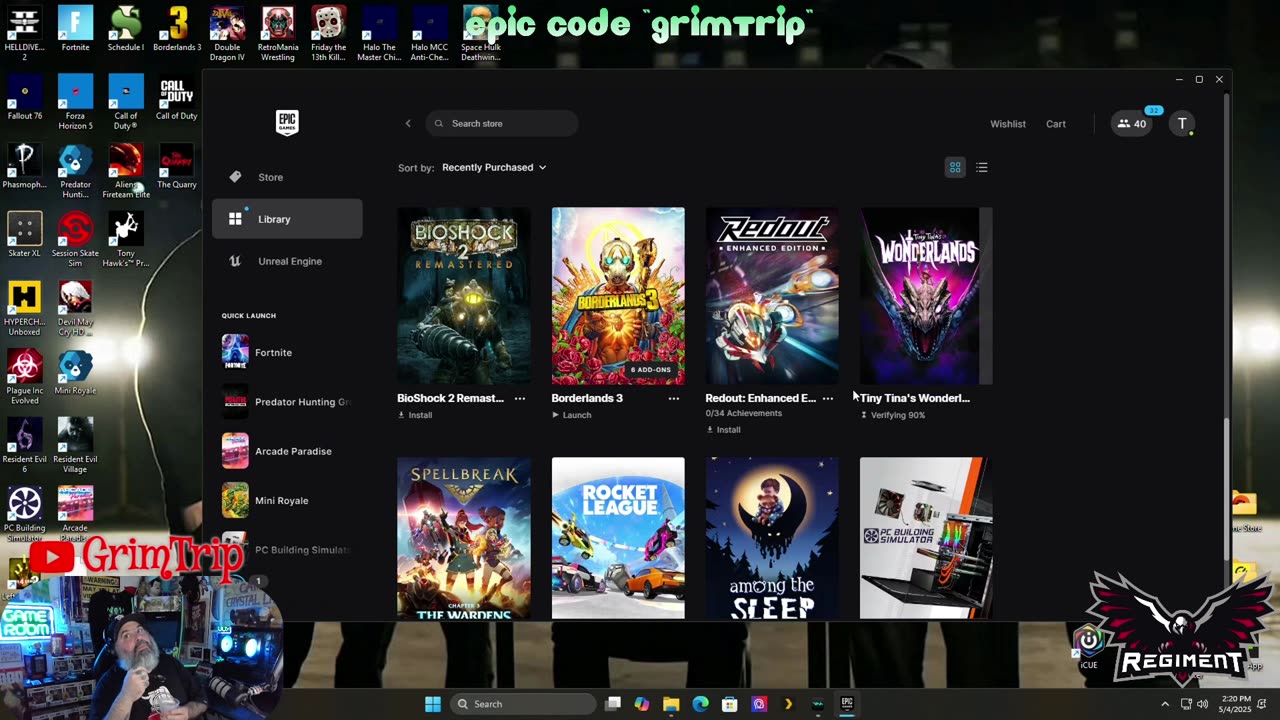Install Redout Enhanced Edition
1280x720 pixels.
pyautogui.click(x=723, y=430)
